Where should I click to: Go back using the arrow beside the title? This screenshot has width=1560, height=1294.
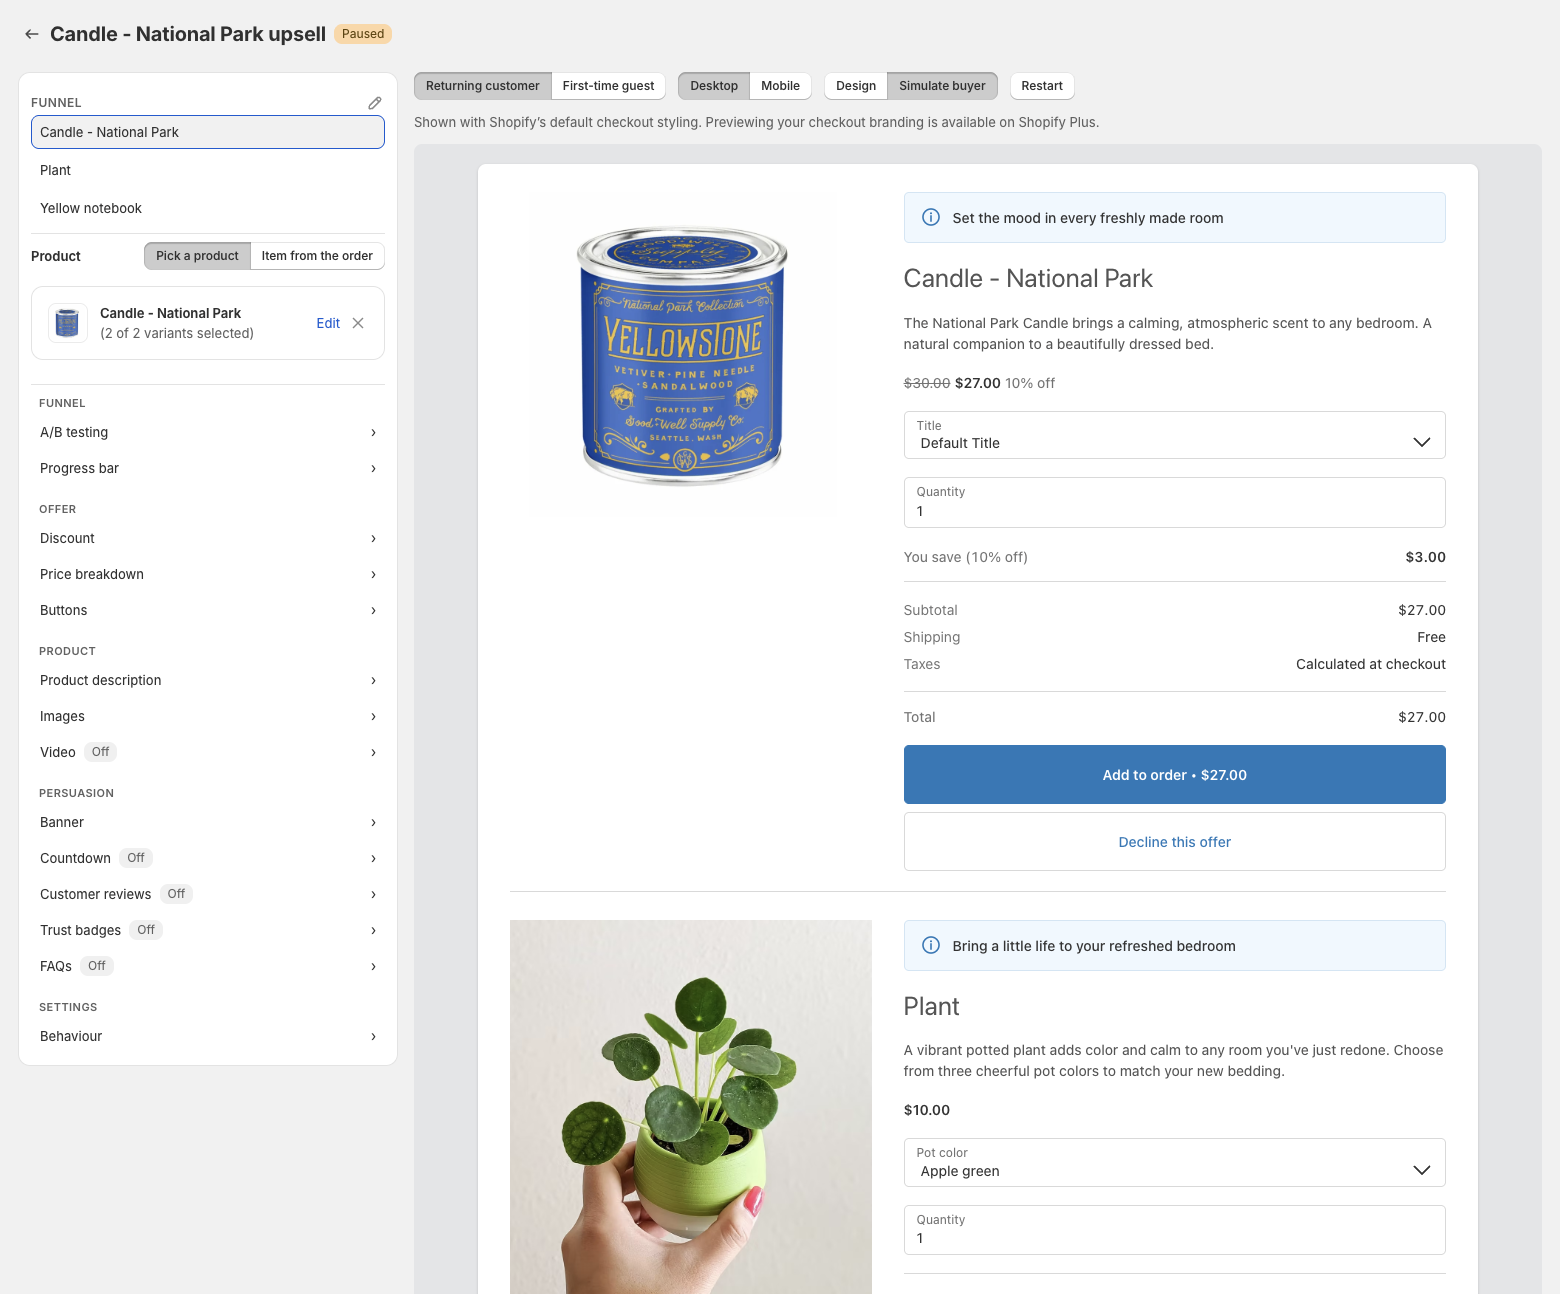(32, 34)
